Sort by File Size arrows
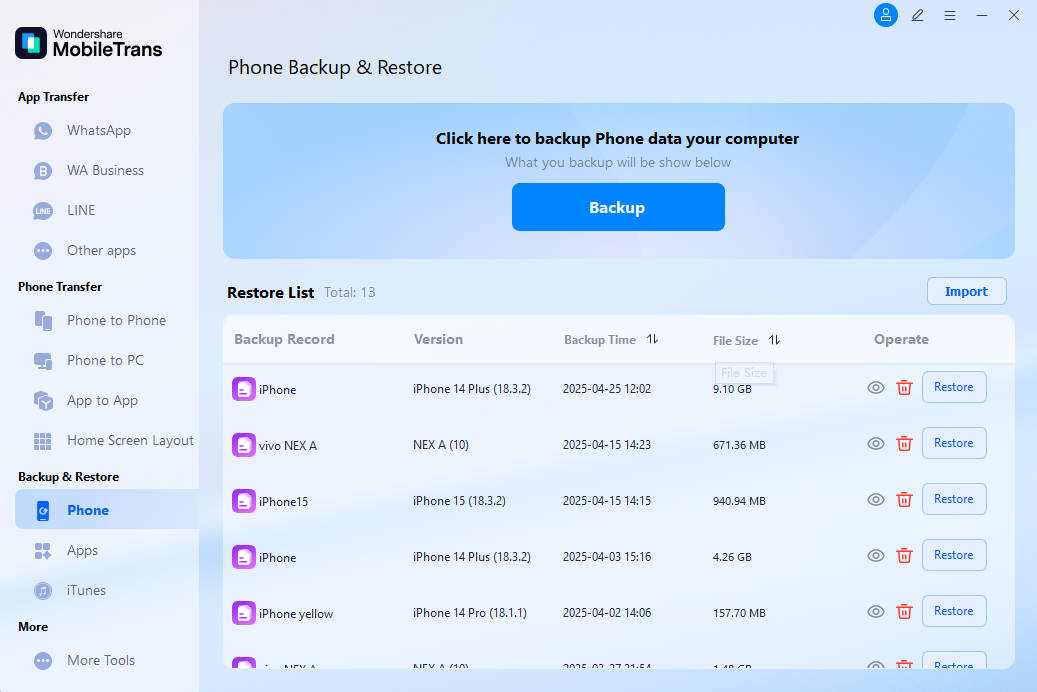Image resolution: width=1037 pixels, height=692 pixels. point(774,340)
